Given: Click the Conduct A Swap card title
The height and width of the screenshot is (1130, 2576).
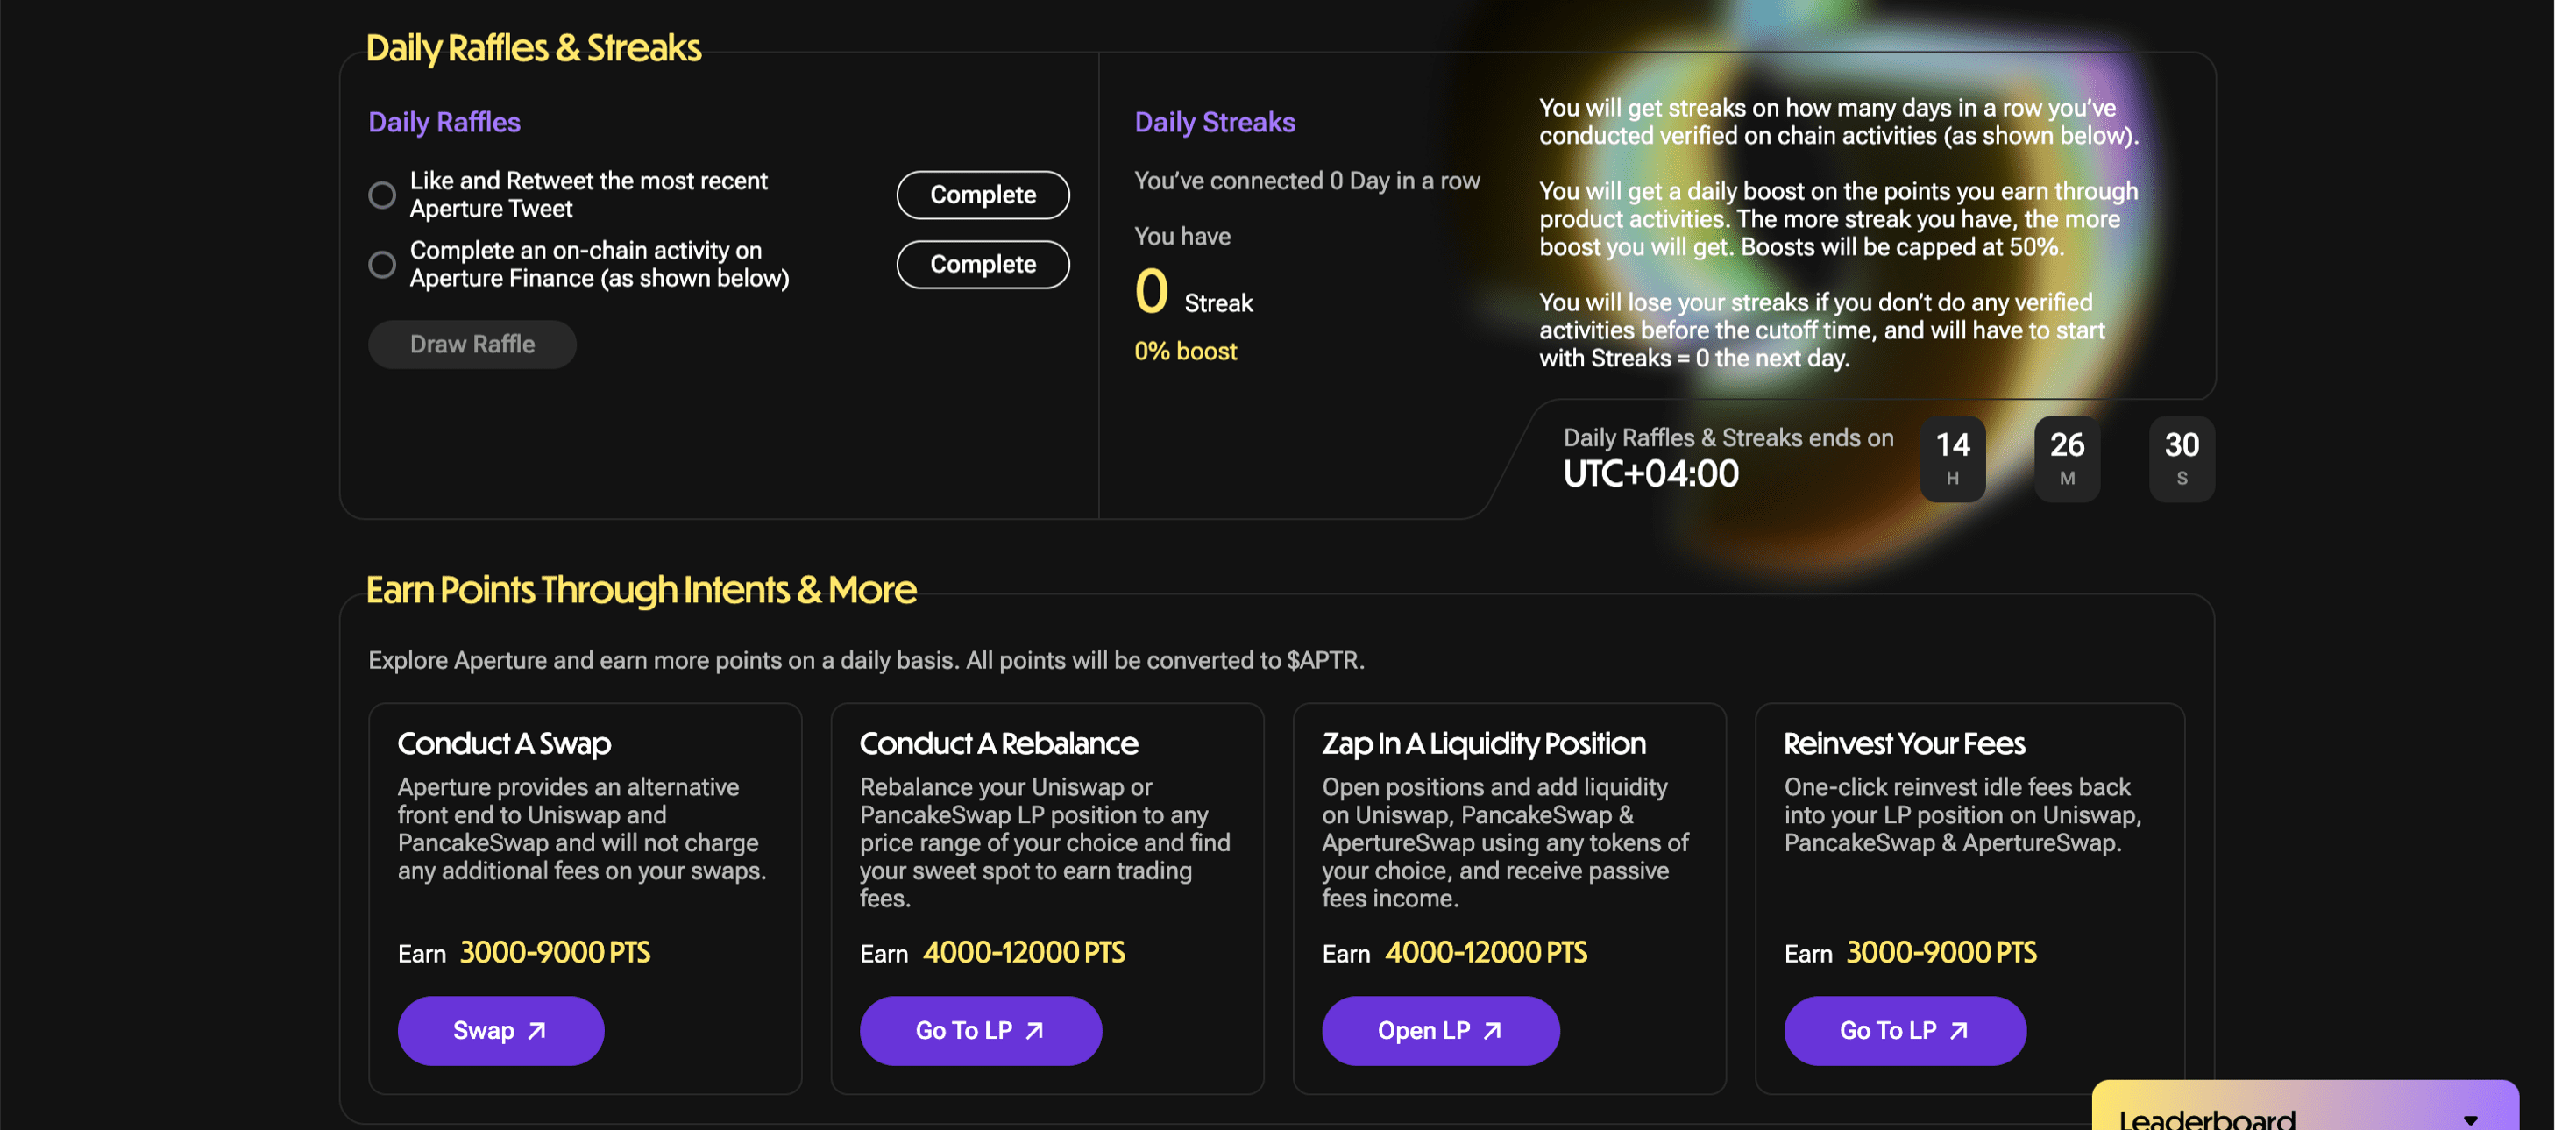Looking at the screenshot, I should click(x=504, y=743).
